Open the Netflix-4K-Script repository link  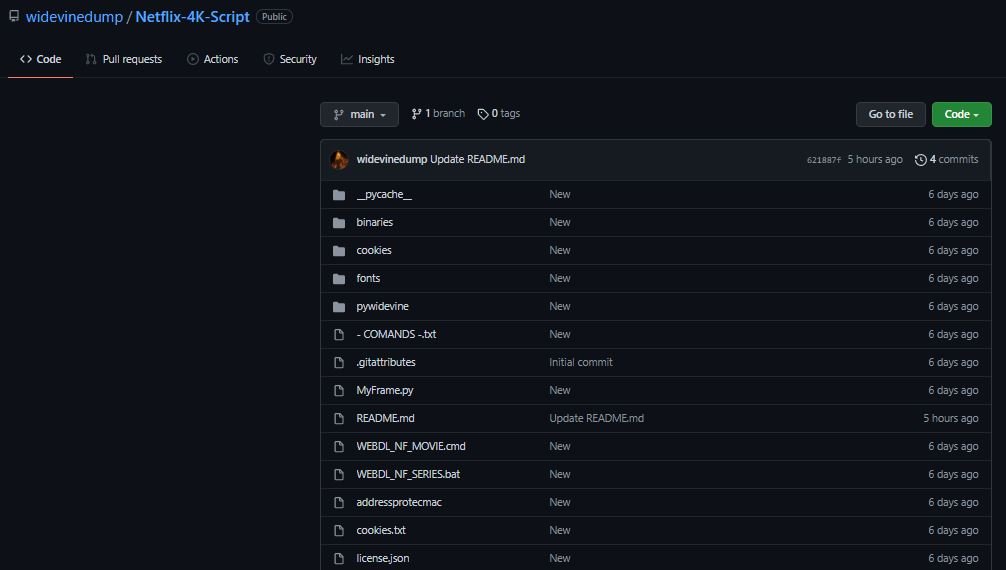[192, 17]
